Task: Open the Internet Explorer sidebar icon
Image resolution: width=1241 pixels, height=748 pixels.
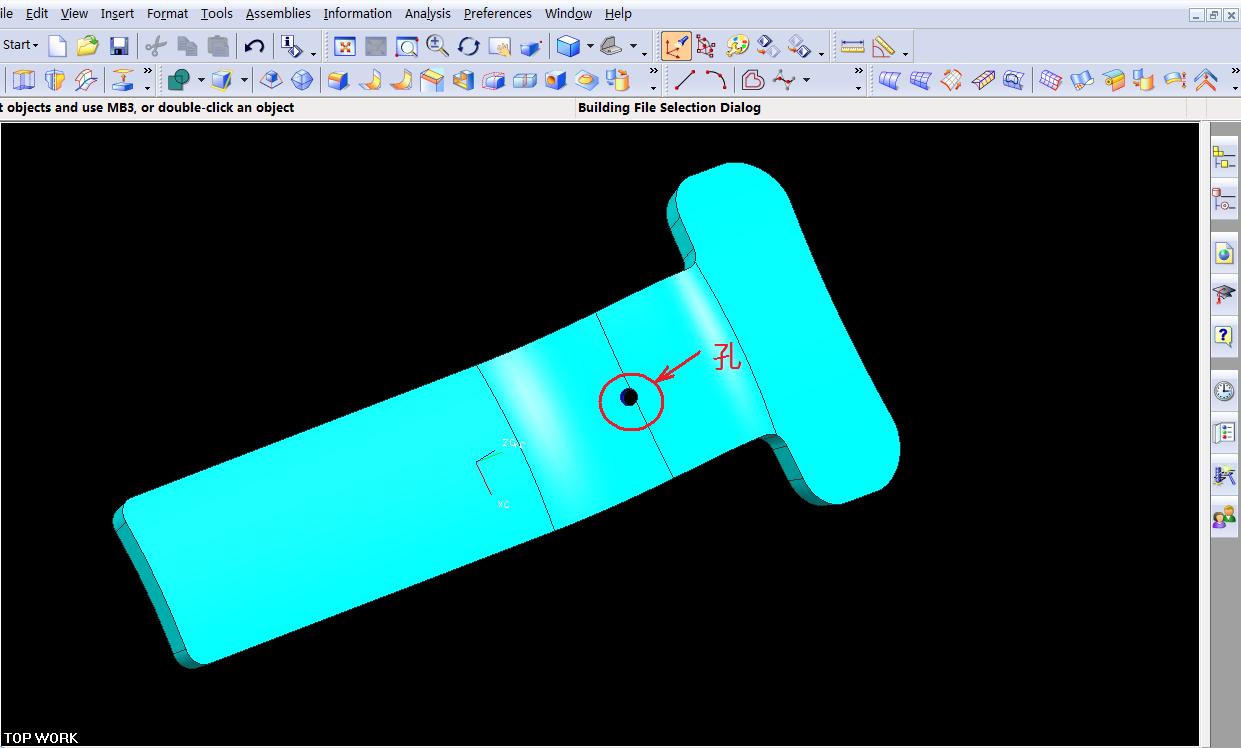Action: (x=1224, y=254)
